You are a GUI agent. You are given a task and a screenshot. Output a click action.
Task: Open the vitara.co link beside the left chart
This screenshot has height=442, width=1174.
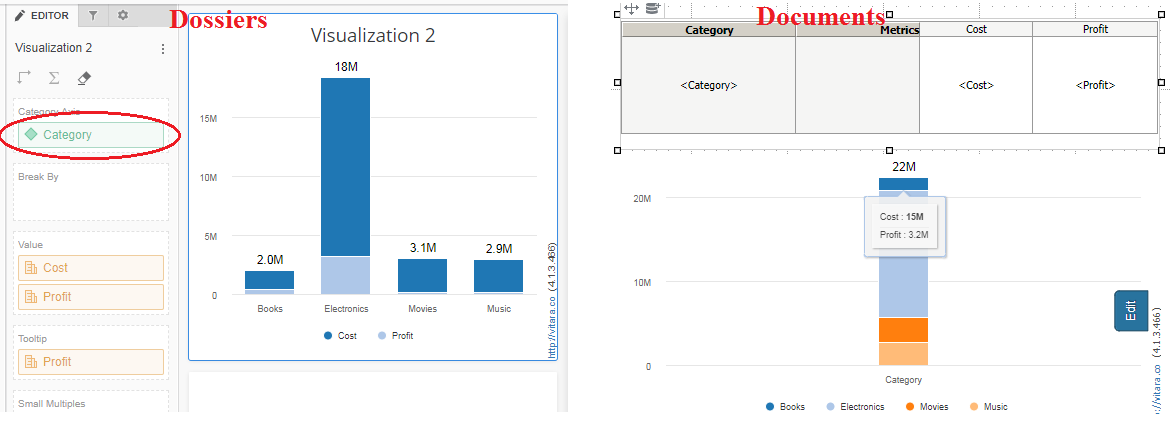point(552,299)
